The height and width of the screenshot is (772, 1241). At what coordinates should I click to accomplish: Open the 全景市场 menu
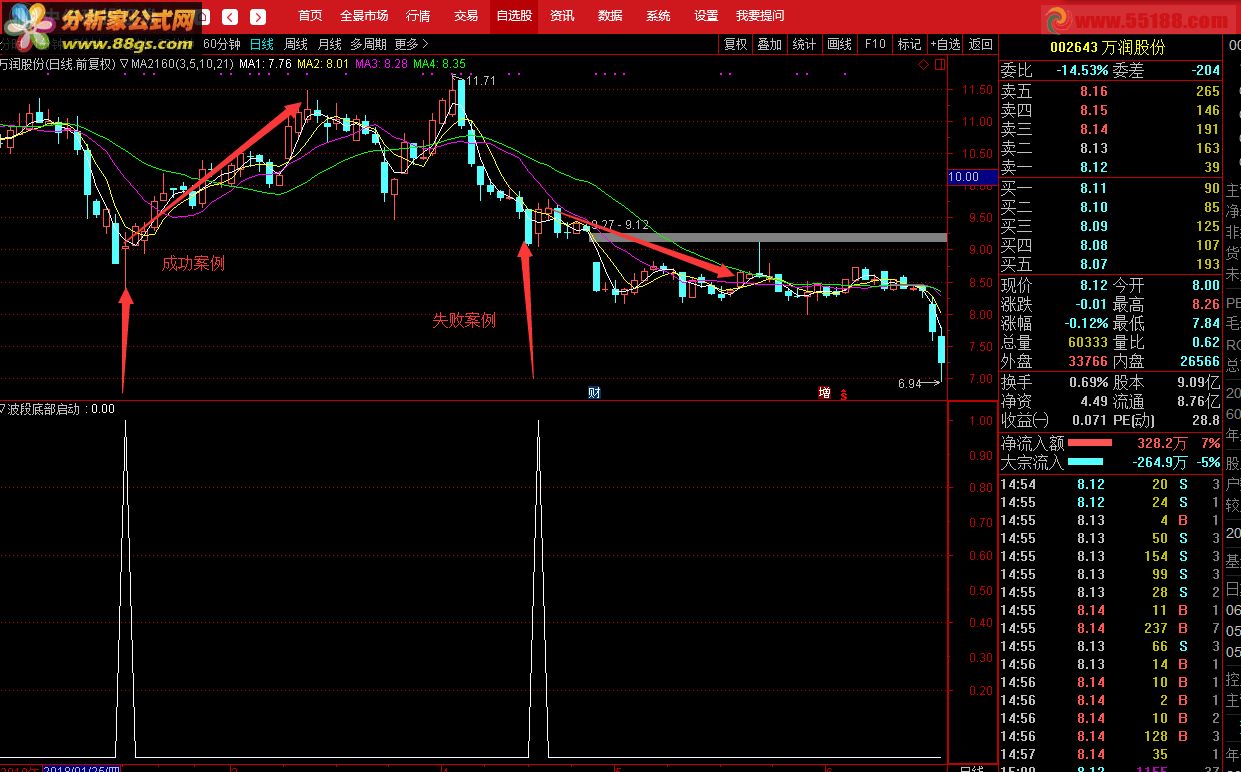point(364,16)
